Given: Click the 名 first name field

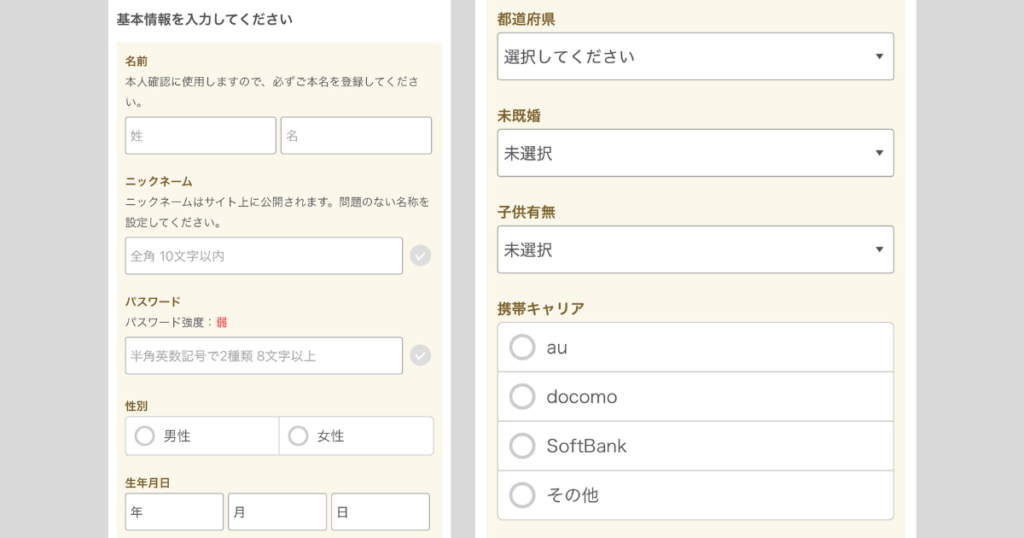Looking at the screenshot, I should coord(356,136).
